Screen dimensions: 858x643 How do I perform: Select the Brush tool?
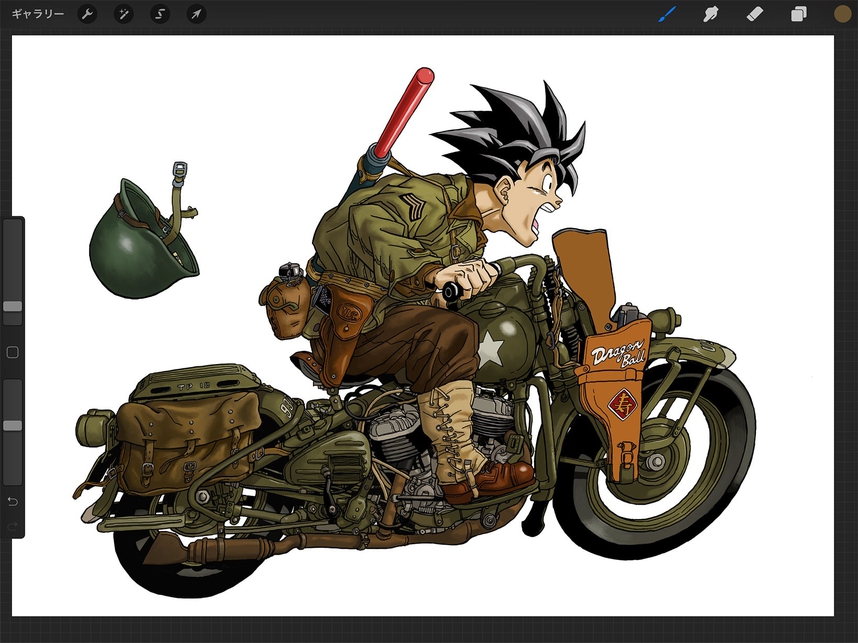tap(668, 14)
